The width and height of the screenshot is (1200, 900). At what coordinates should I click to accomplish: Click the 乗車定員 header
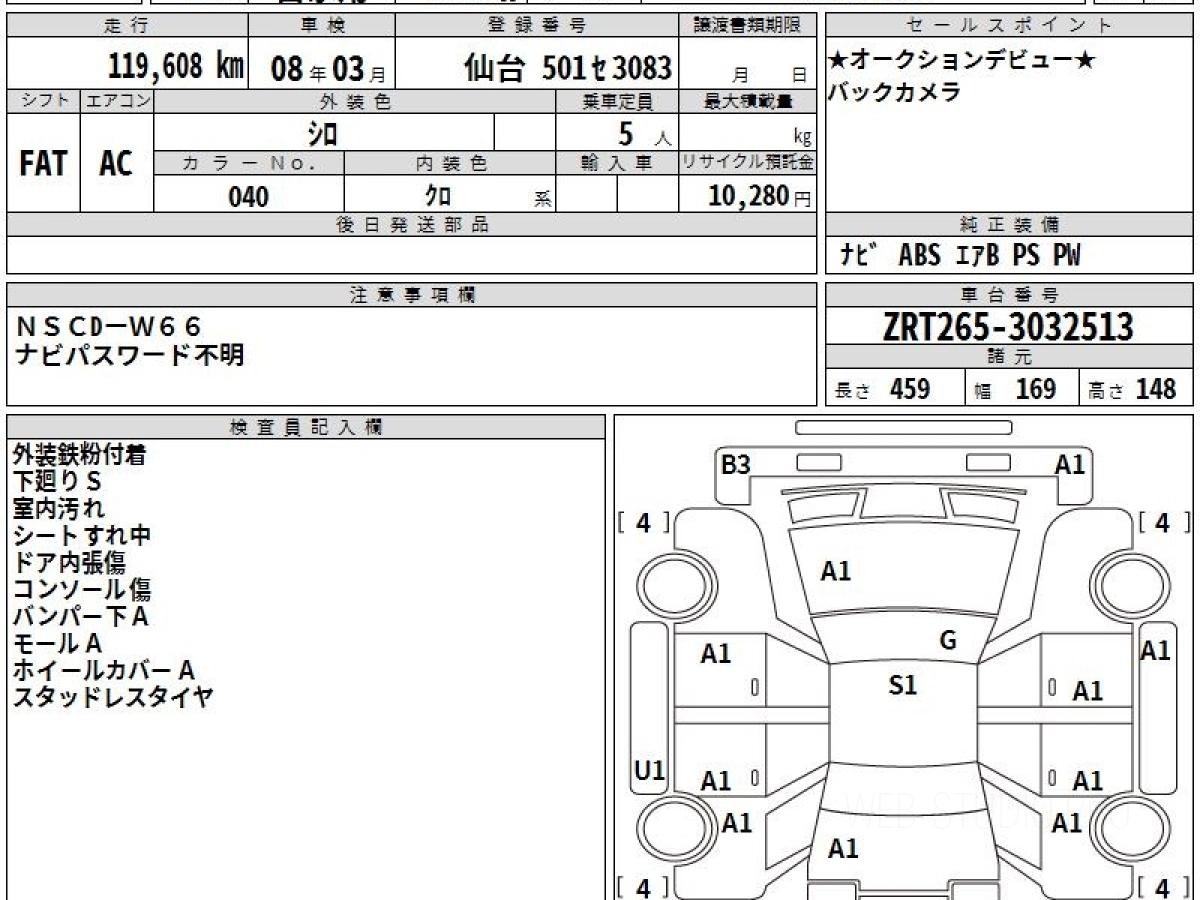coord(617,101)
